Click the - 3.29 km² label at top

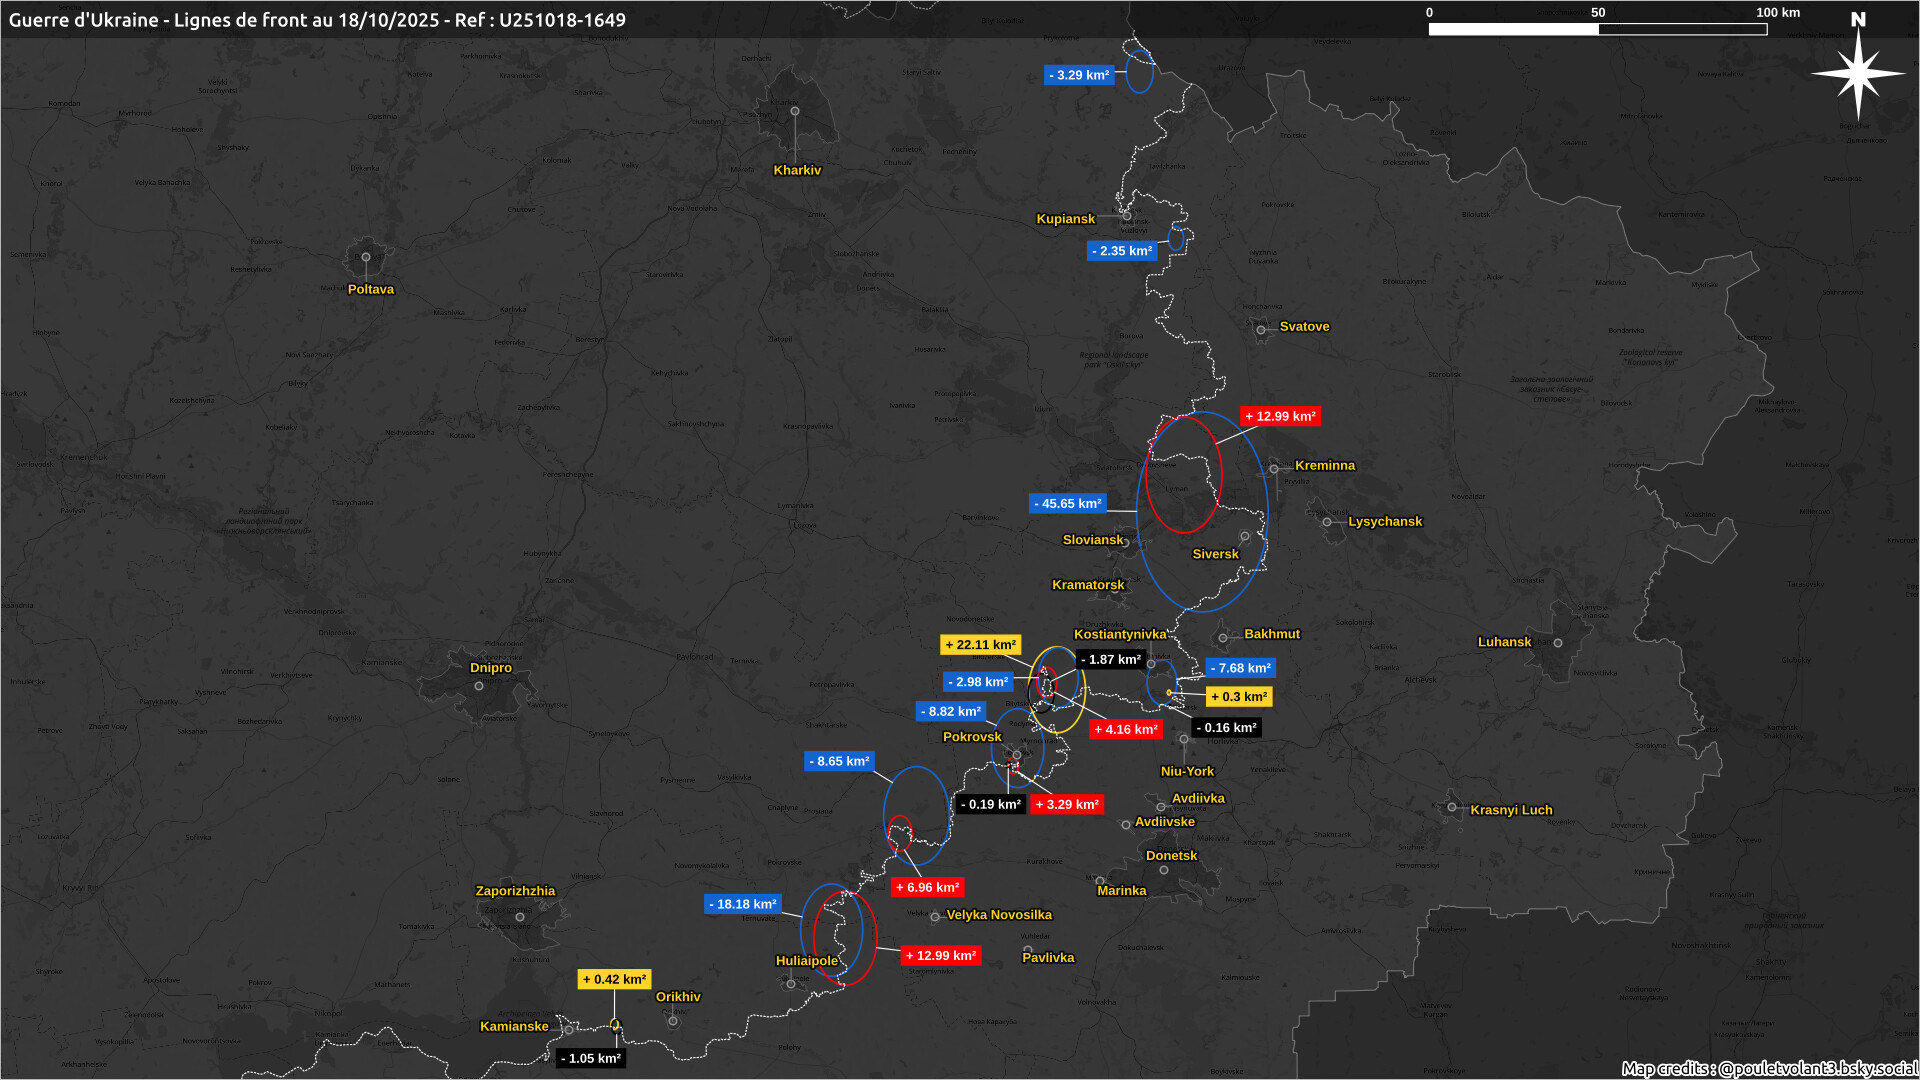pos(1079,75)
